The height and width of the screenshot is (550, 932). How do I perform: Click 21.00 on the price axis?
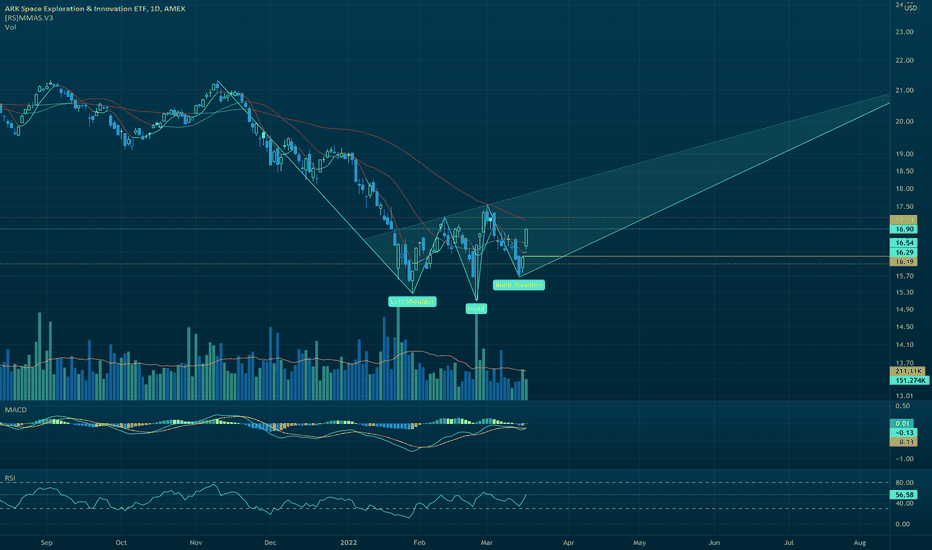pyautogui.click(x=904, y=90)
